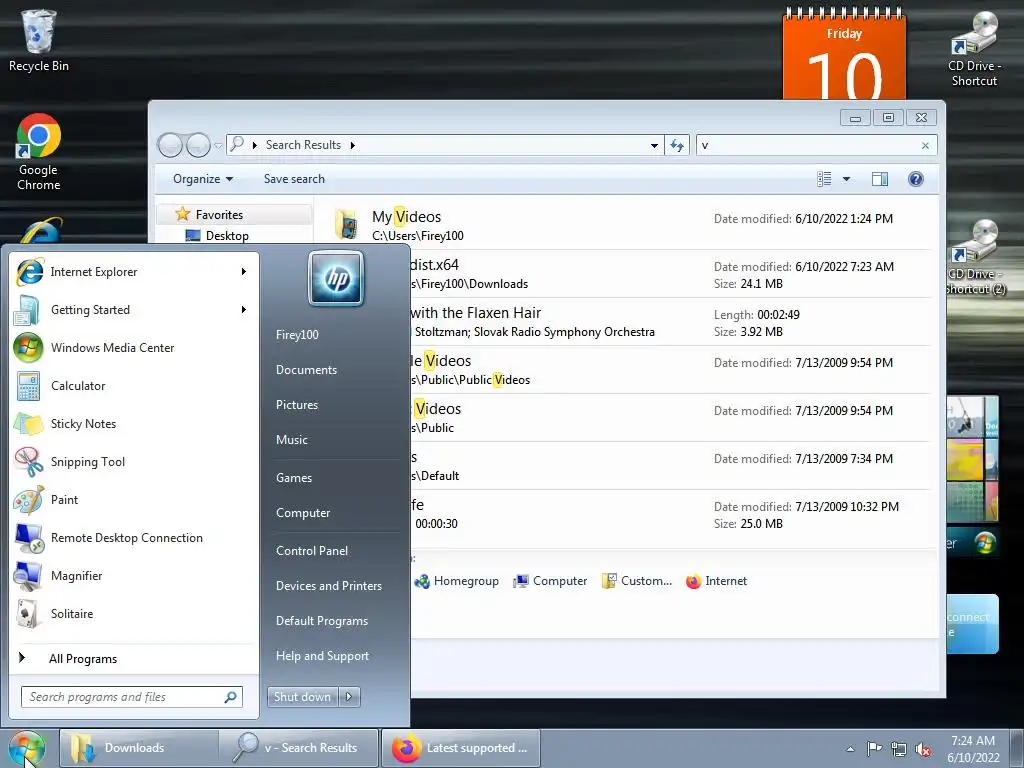This screenshot has width=1024, height=768.
Task: Select CD Drive - Shortcut desktop icon
Action: point(974,49)
